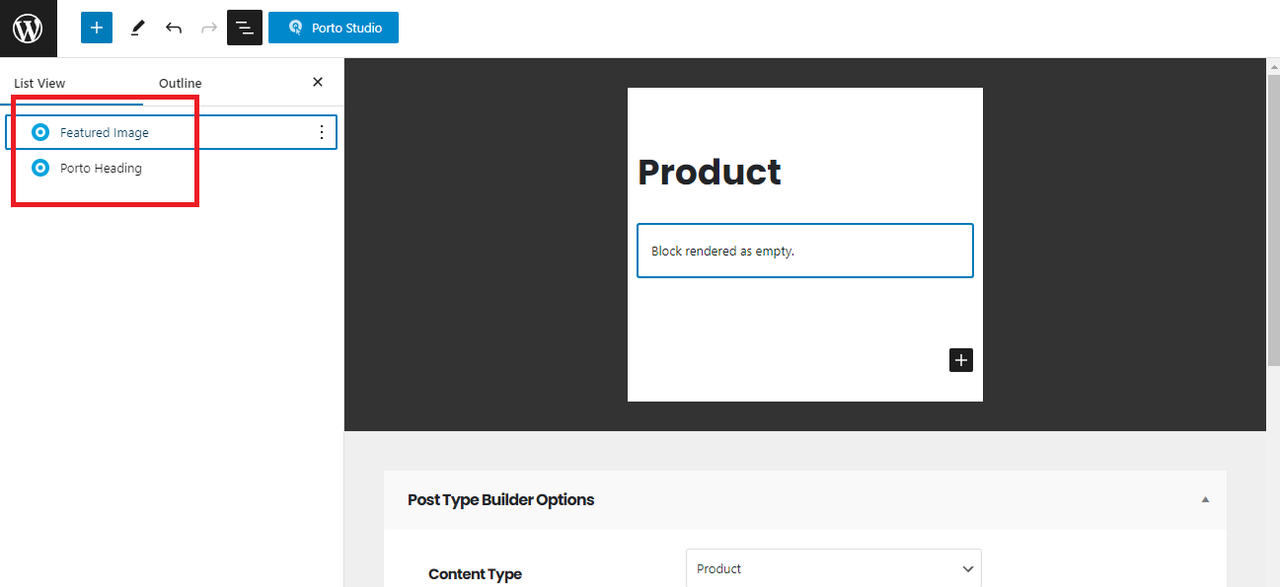The image size is (1280, 587).
Task: Switch to the List View tab
Action: [40, 84]
